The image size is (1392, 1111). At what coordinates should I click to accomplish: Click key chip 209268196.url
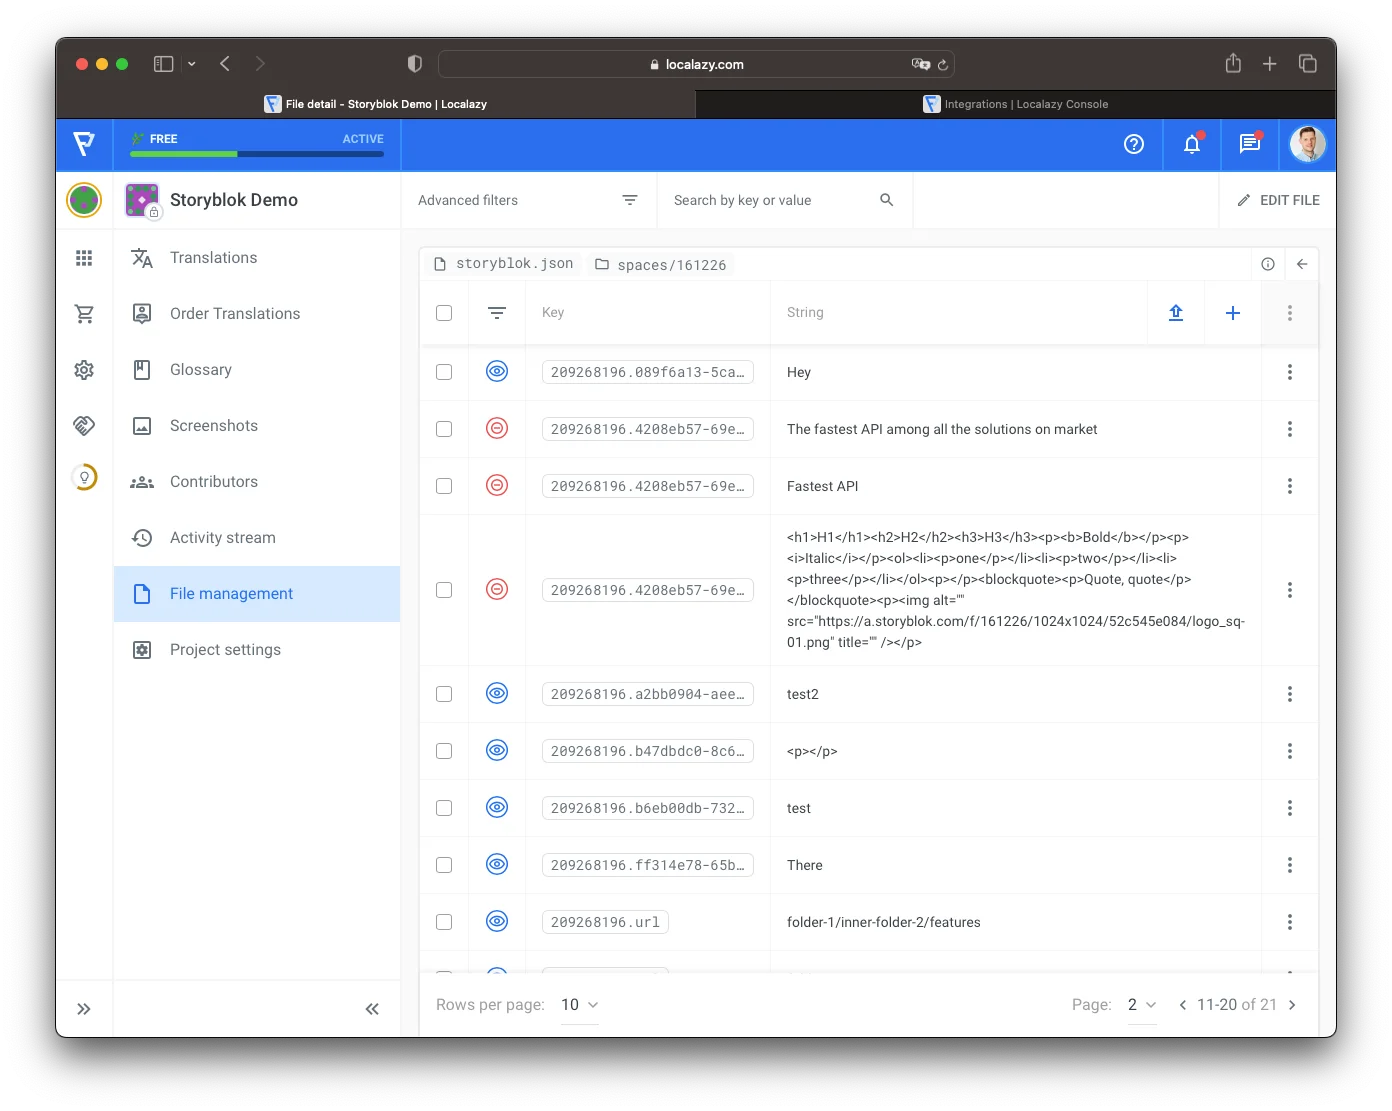click(605, 922)
